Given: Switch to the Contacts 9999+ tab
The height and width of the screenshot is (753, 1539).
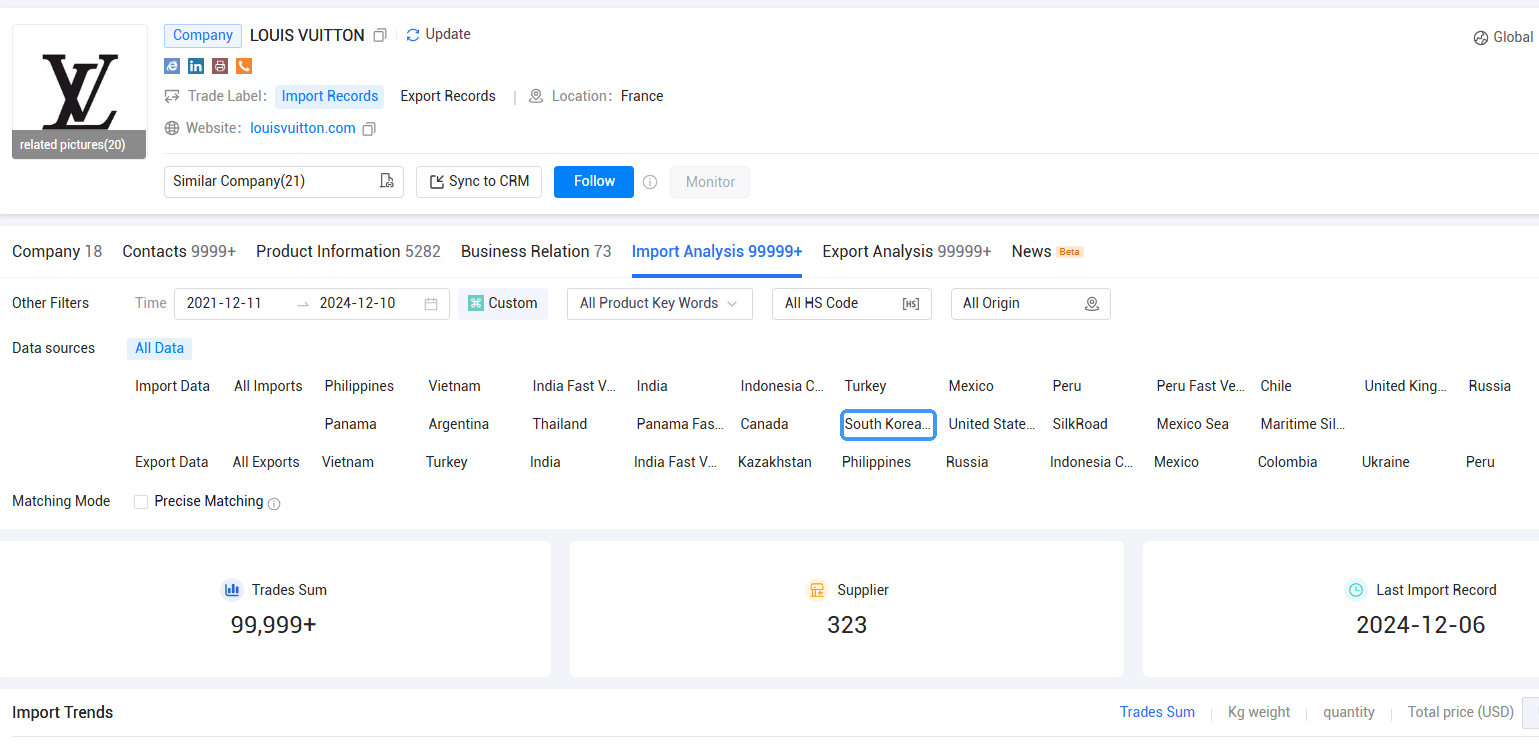Looking at the screenshot, I should pyautogui.click(x=179, y=252).
